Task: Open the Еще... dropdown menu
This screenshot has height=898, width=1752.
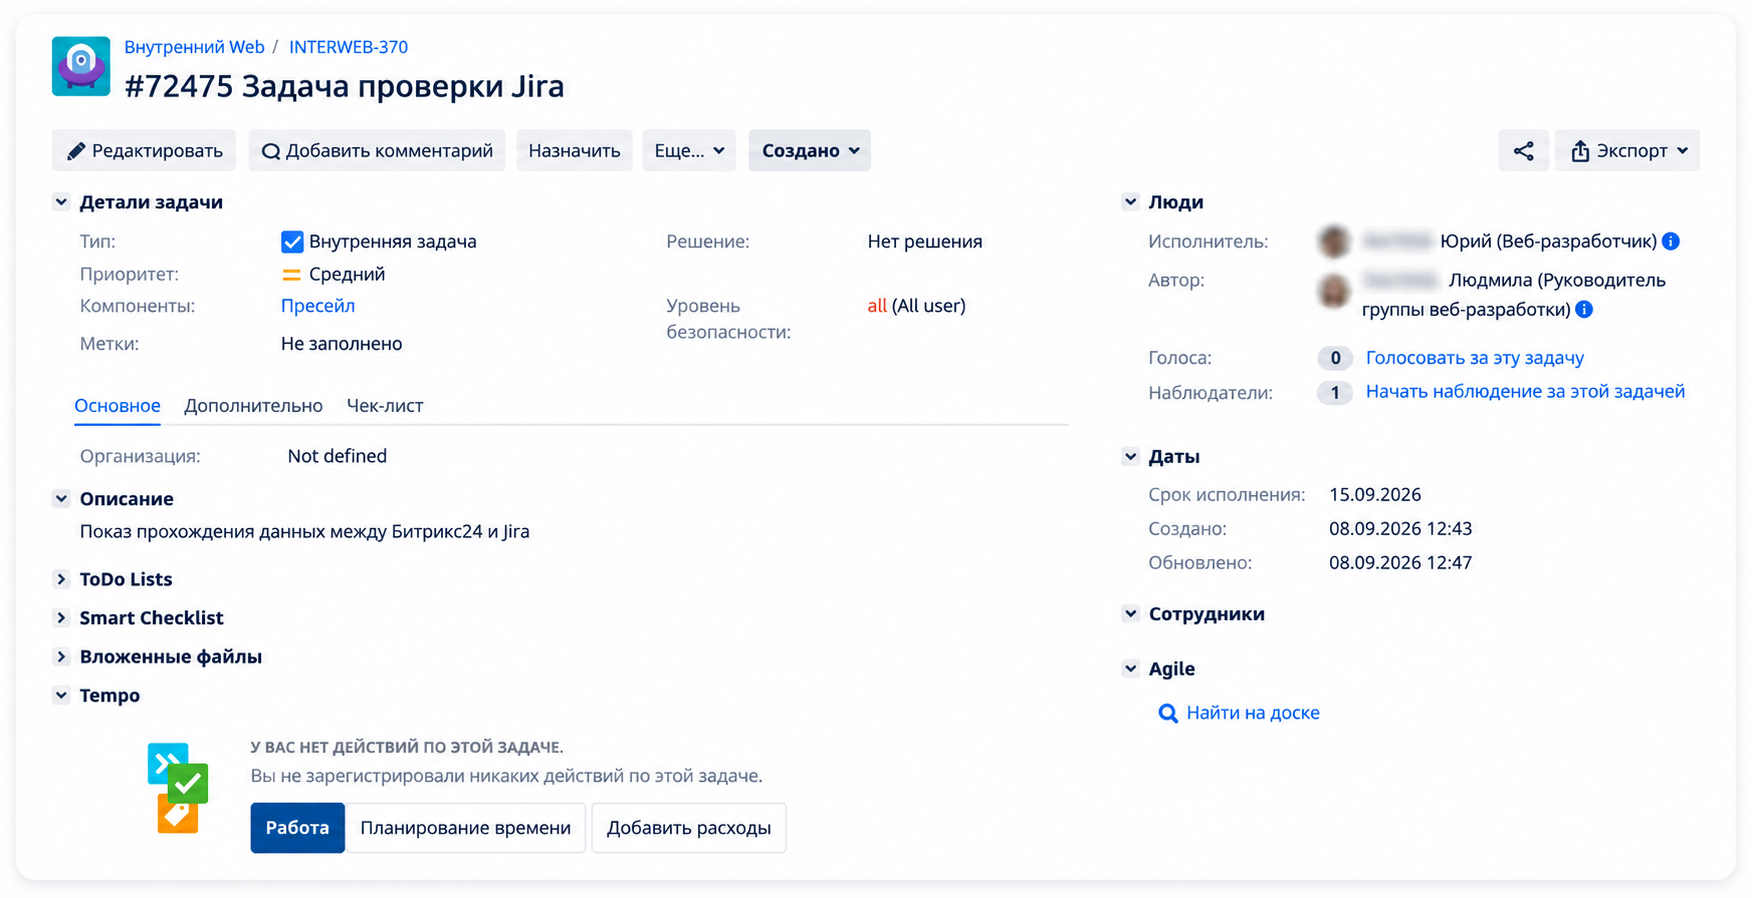Action: [689, 151]
